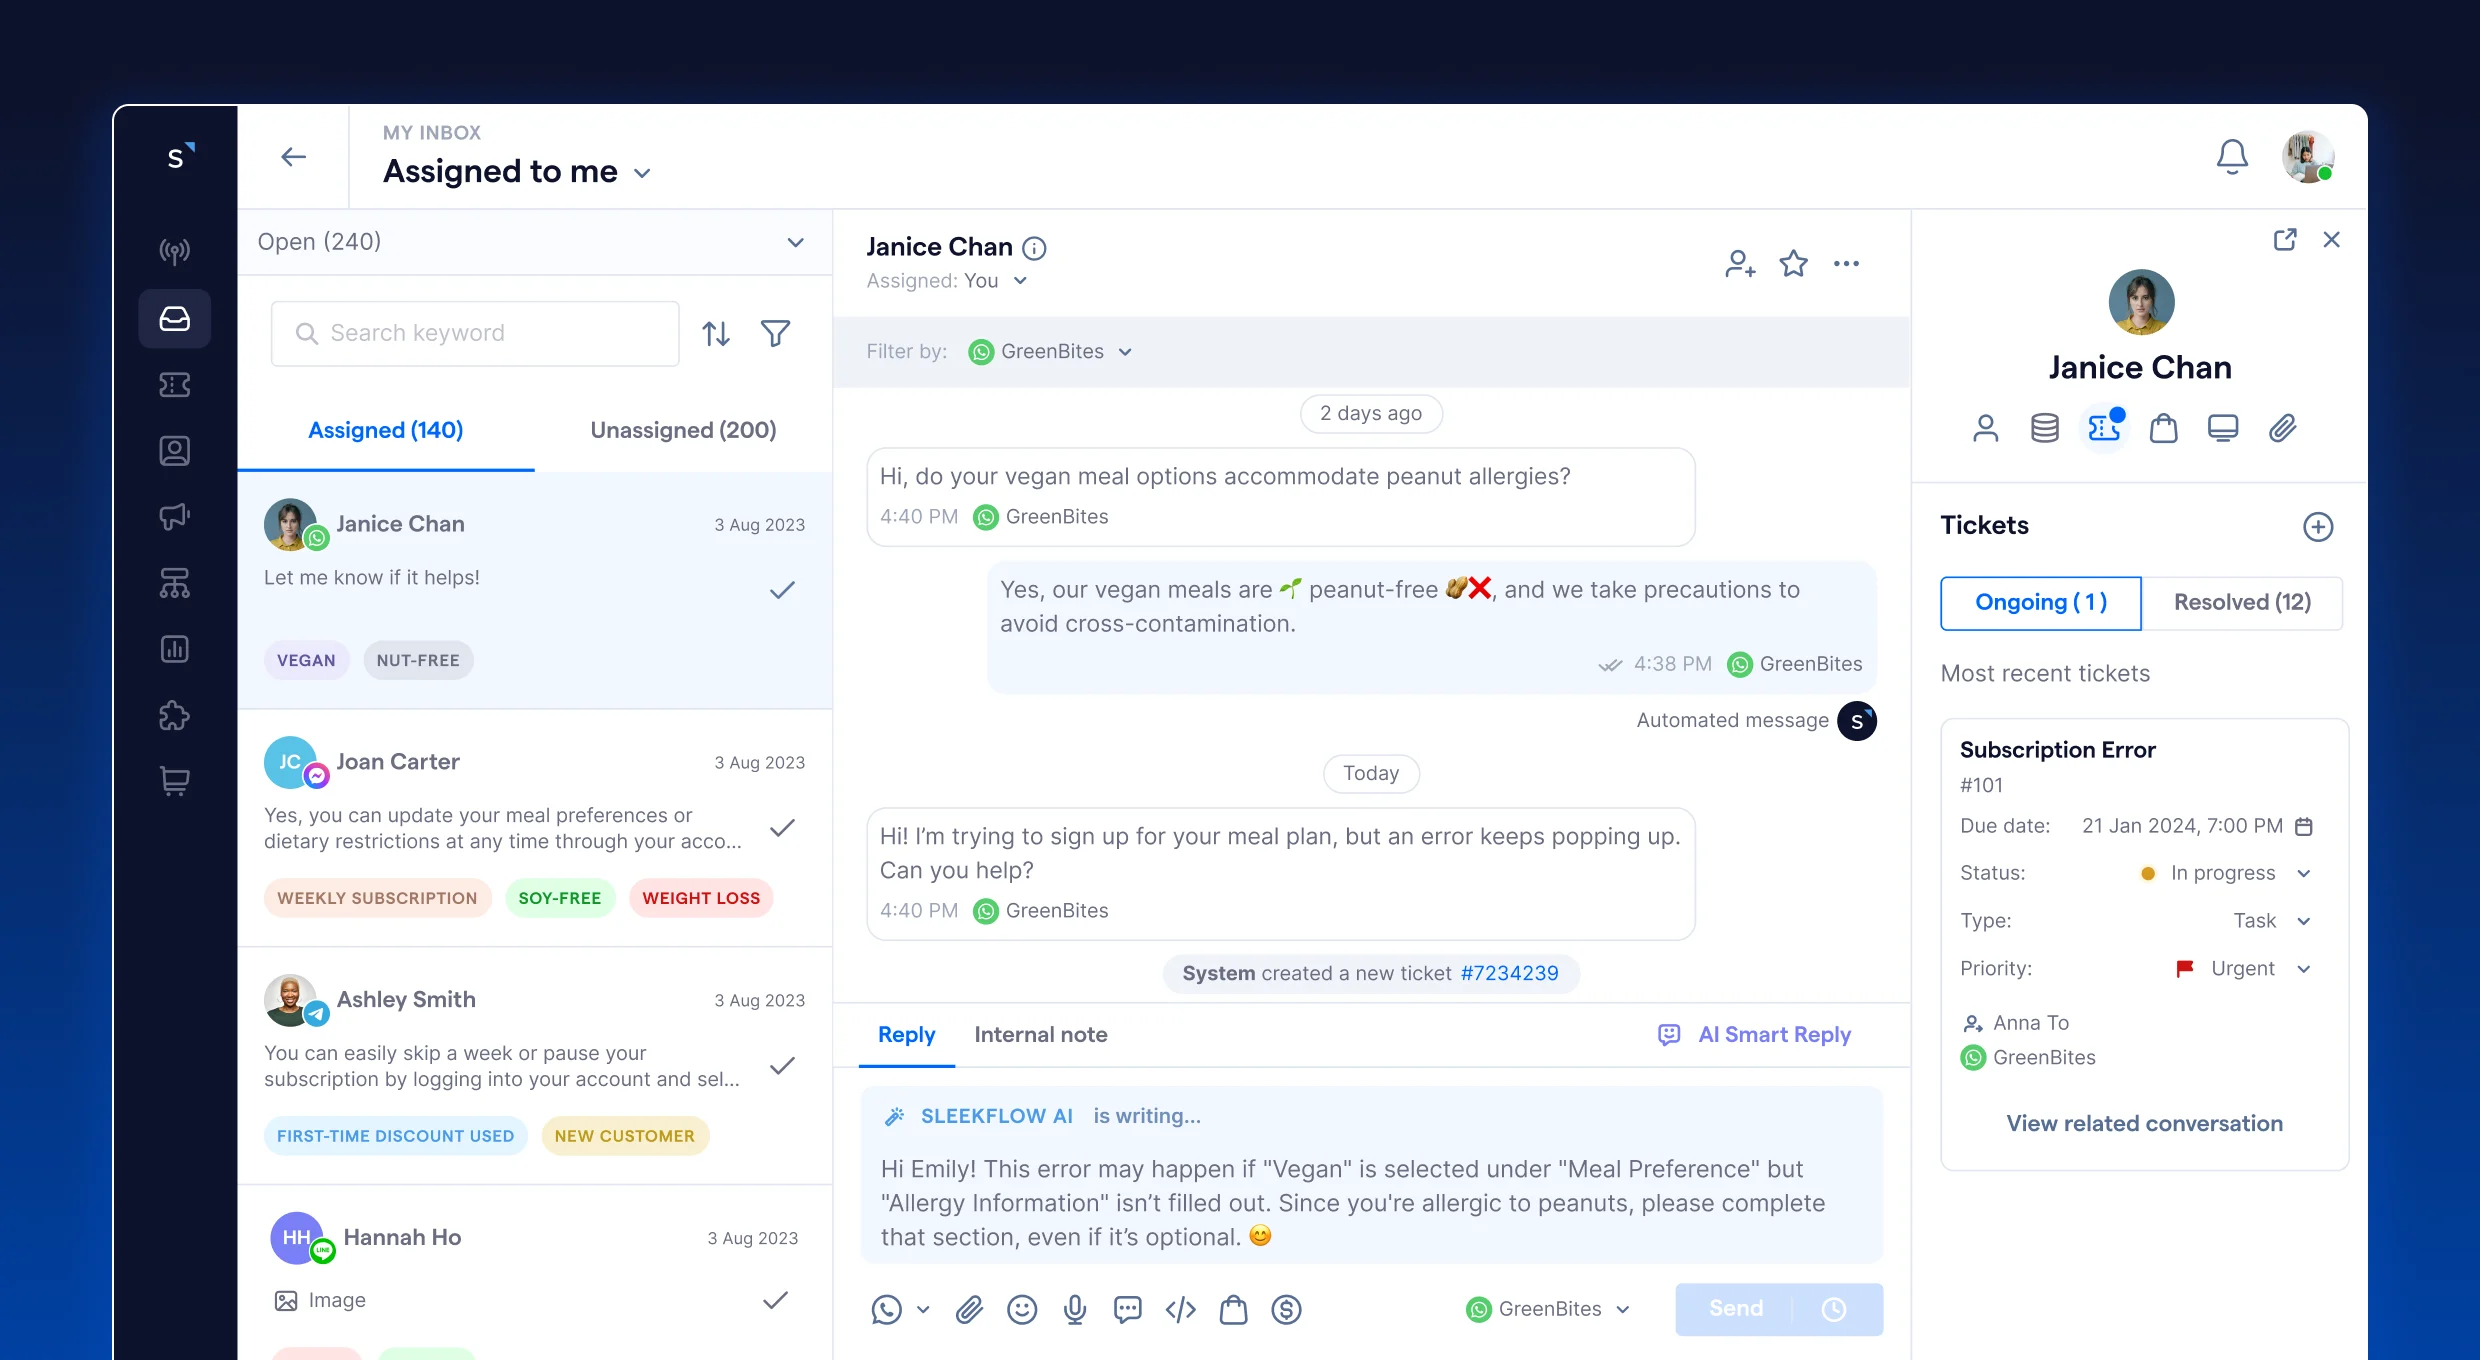
Task: Star the Janice Chan conversation
Action: click(1794, 264)
